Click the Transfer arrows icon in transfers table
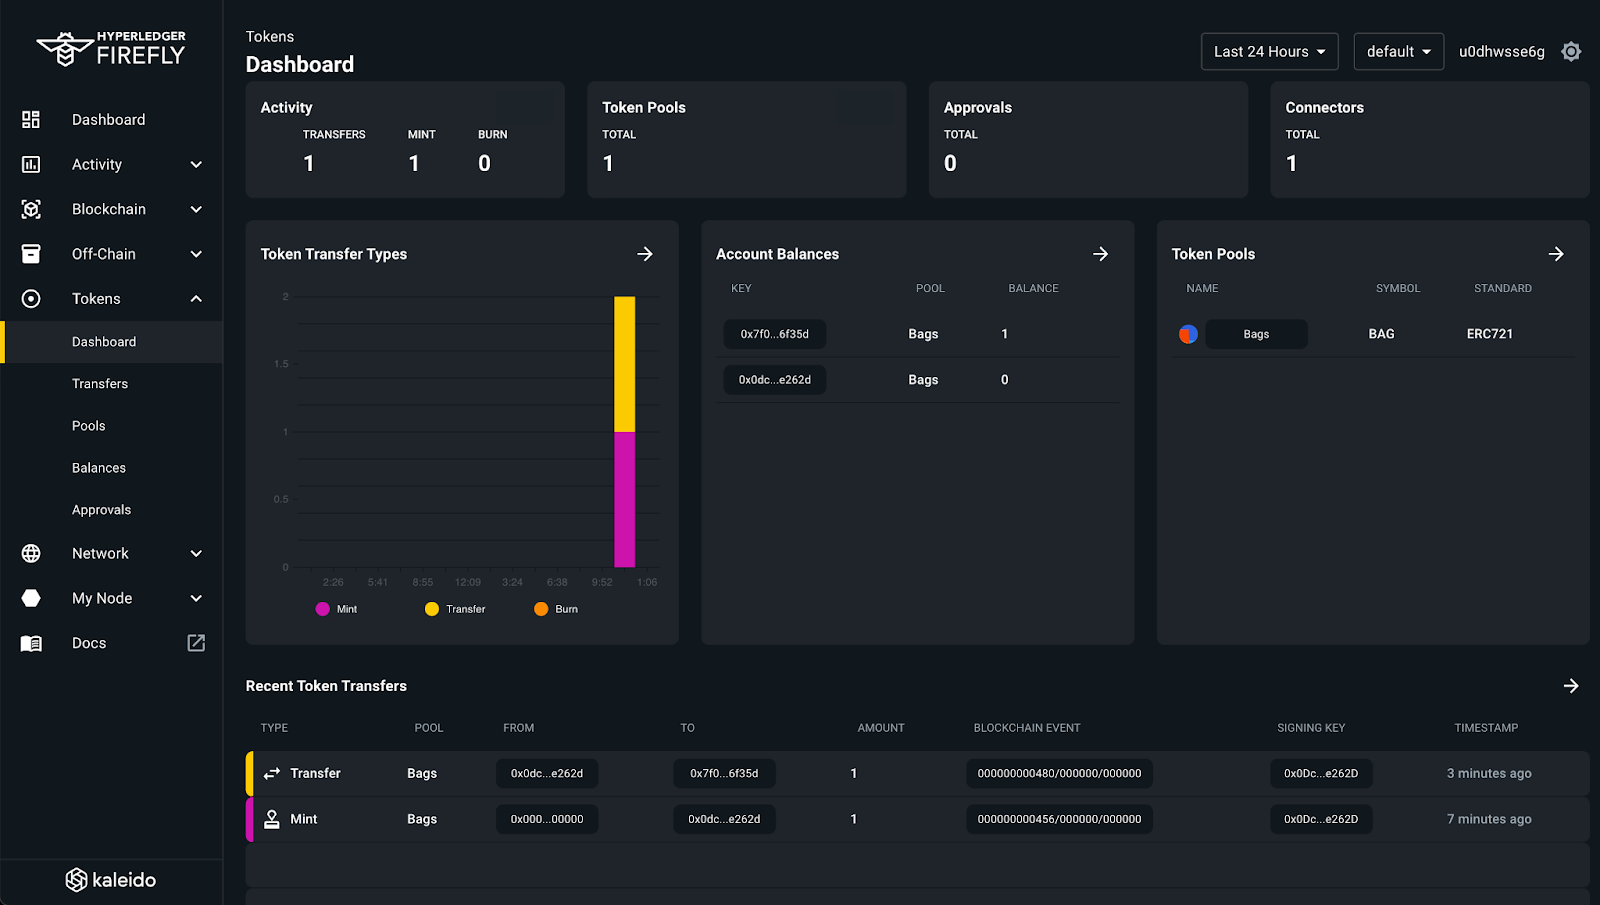Image resolution: width=1600 pixels, height=905 pixels. click(x=270, y=773)
